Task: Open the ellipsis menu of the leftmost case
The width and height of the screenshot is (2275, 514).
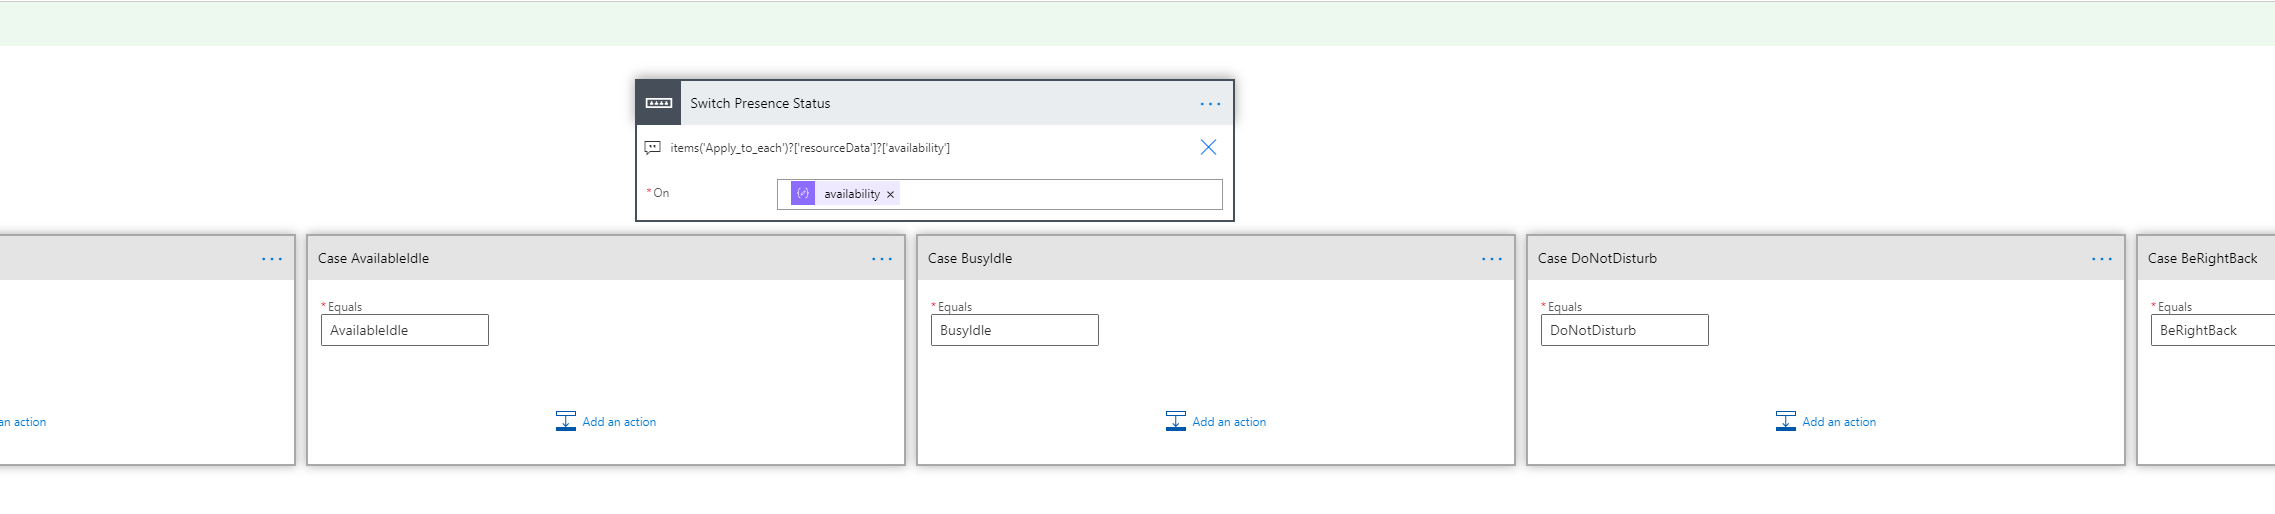Action: (x=271, y=259)
